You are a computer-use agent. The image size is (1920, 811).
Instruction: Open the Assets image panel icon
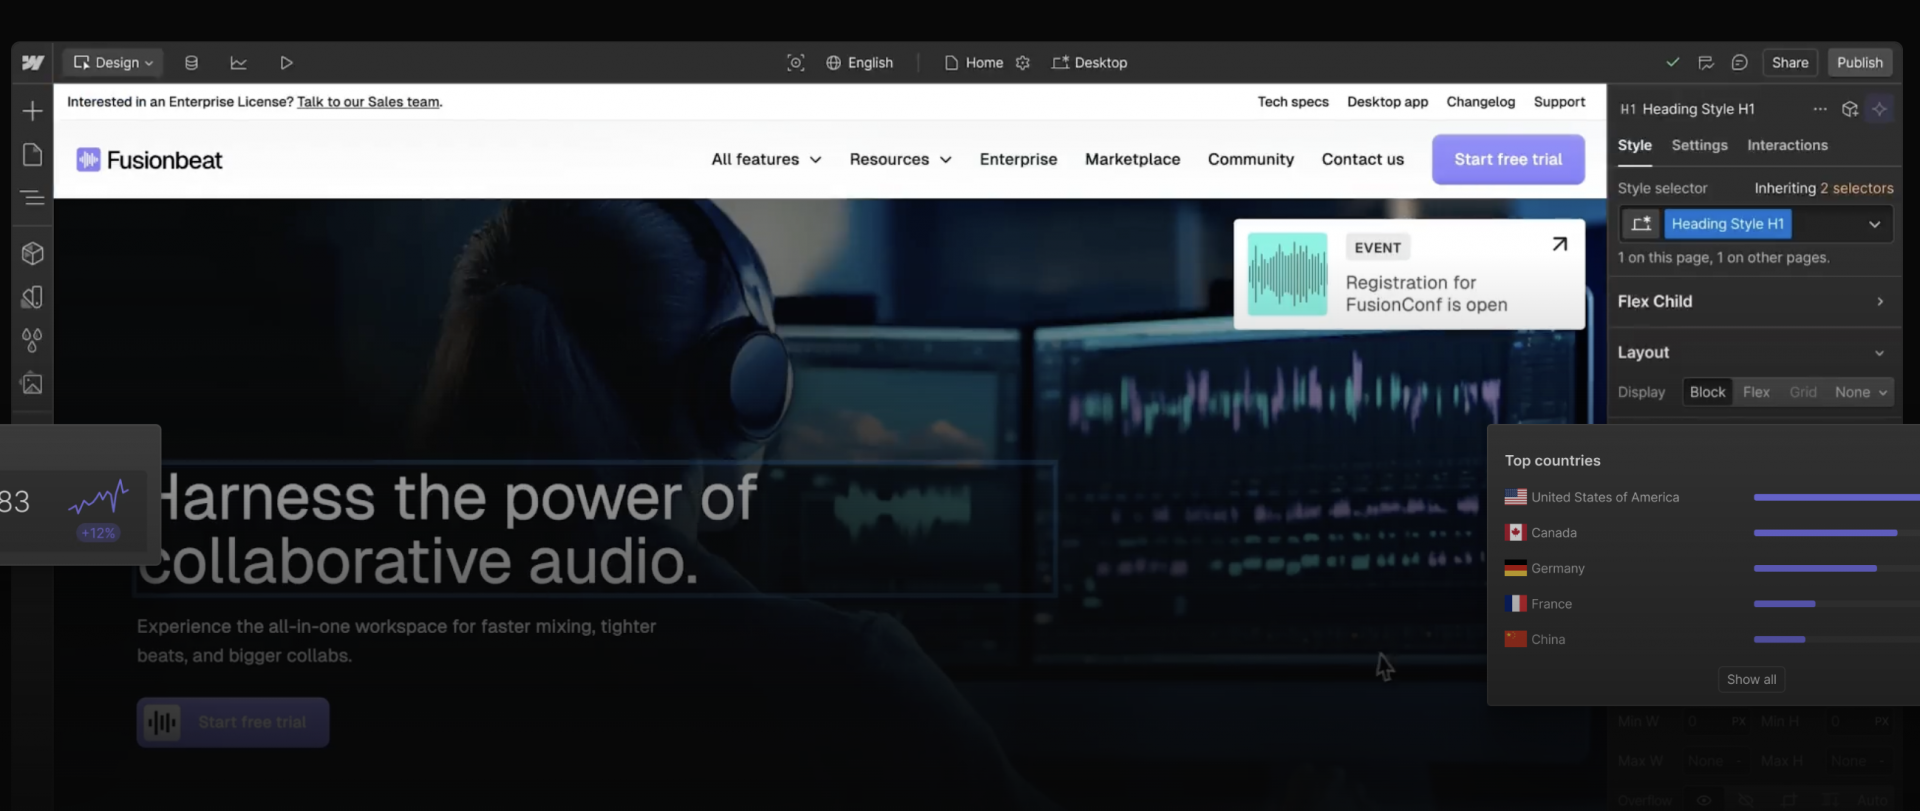[x=32, y=384]
